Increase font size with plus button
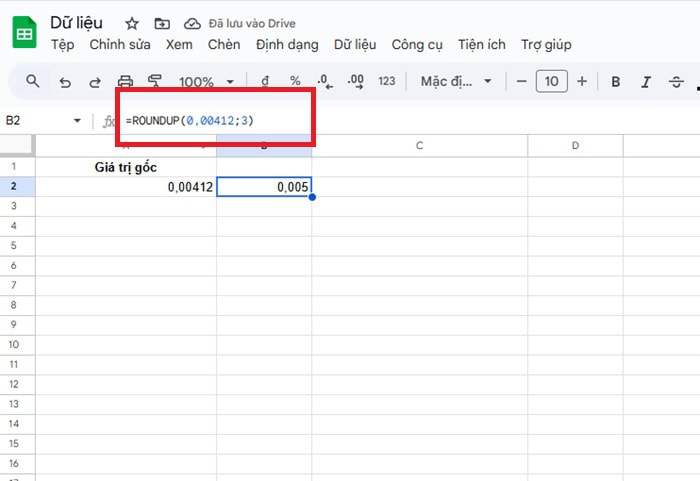700x481 pixels. (x=582, y=81)
